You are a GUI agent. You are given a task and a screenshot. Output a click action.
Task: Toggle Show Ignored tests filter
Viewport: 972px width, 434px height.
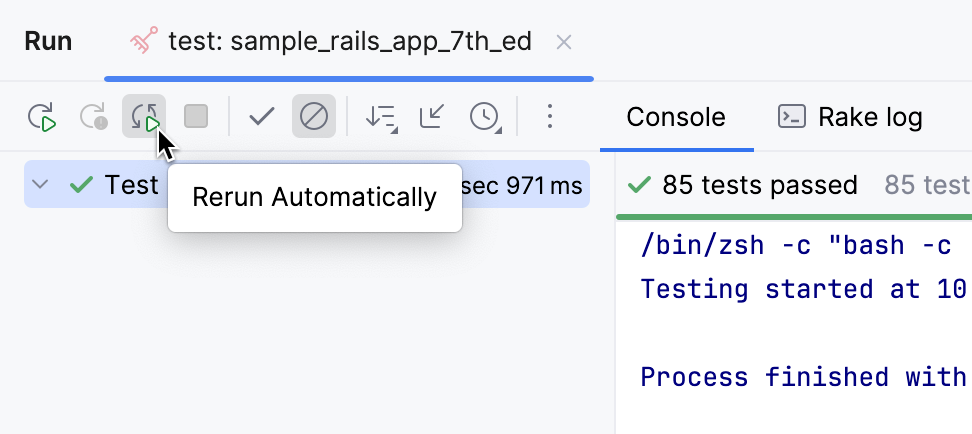[x=314, y=117]
